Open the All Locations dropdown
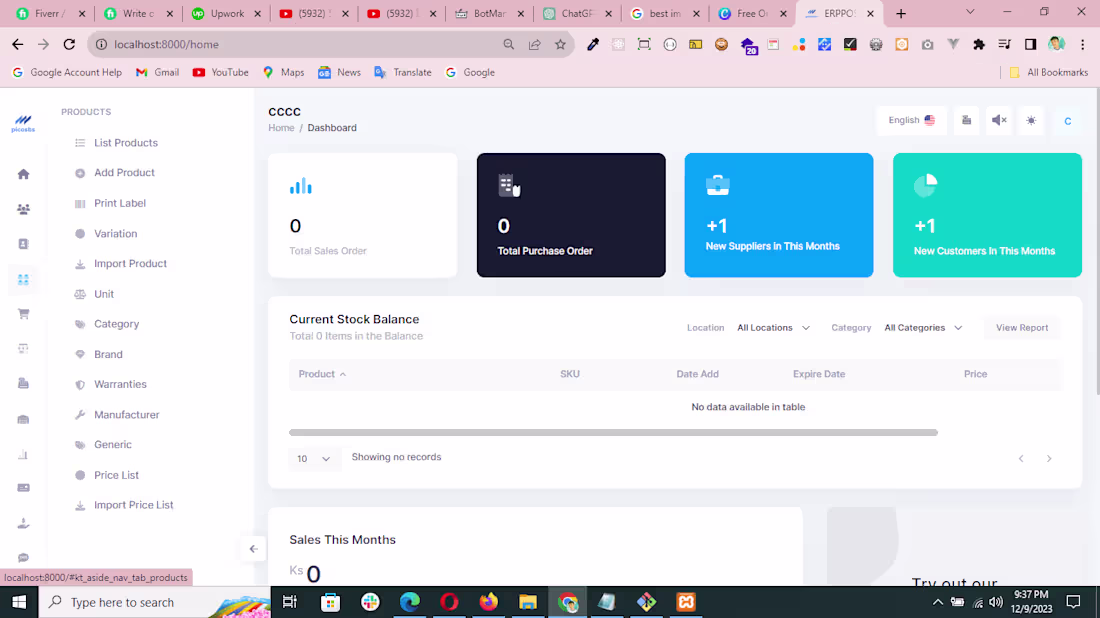The image size is (1100, 618). [773, 328]
